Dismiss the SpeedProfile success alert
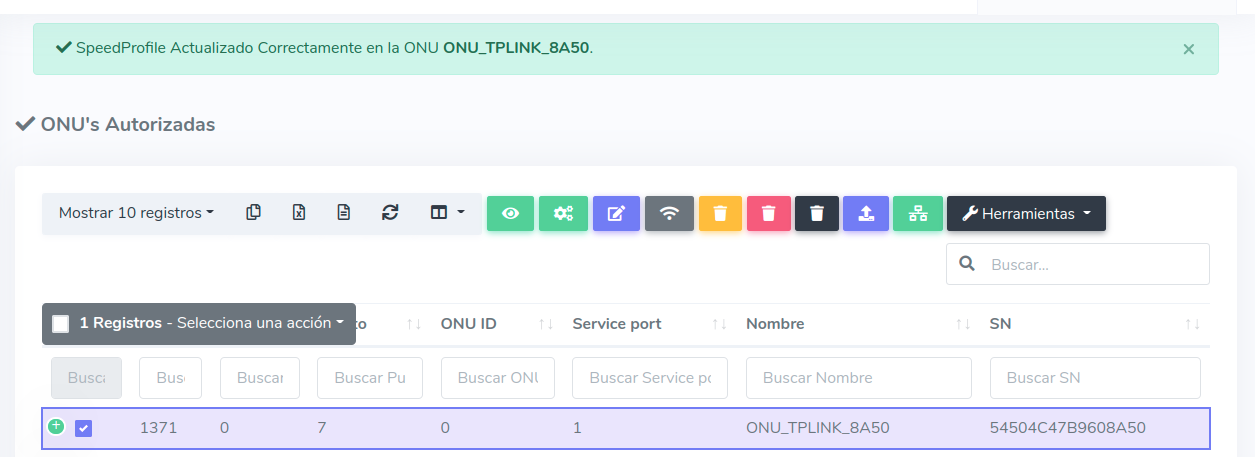 (1188, 49)
